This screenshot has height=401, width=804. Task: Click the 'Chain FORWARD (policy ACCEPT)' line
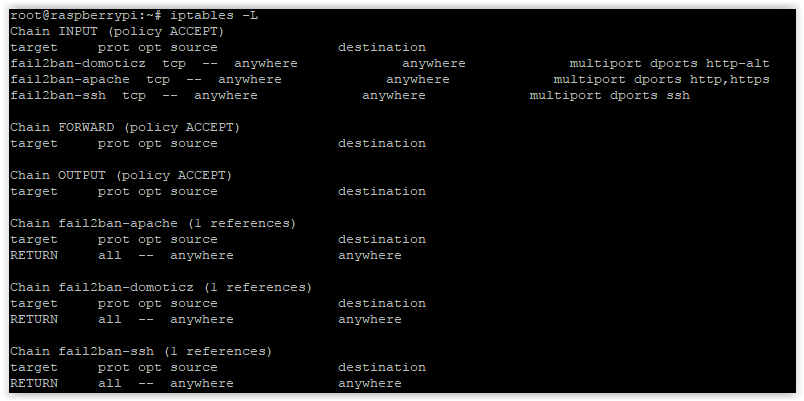click(x=125, y=127)
